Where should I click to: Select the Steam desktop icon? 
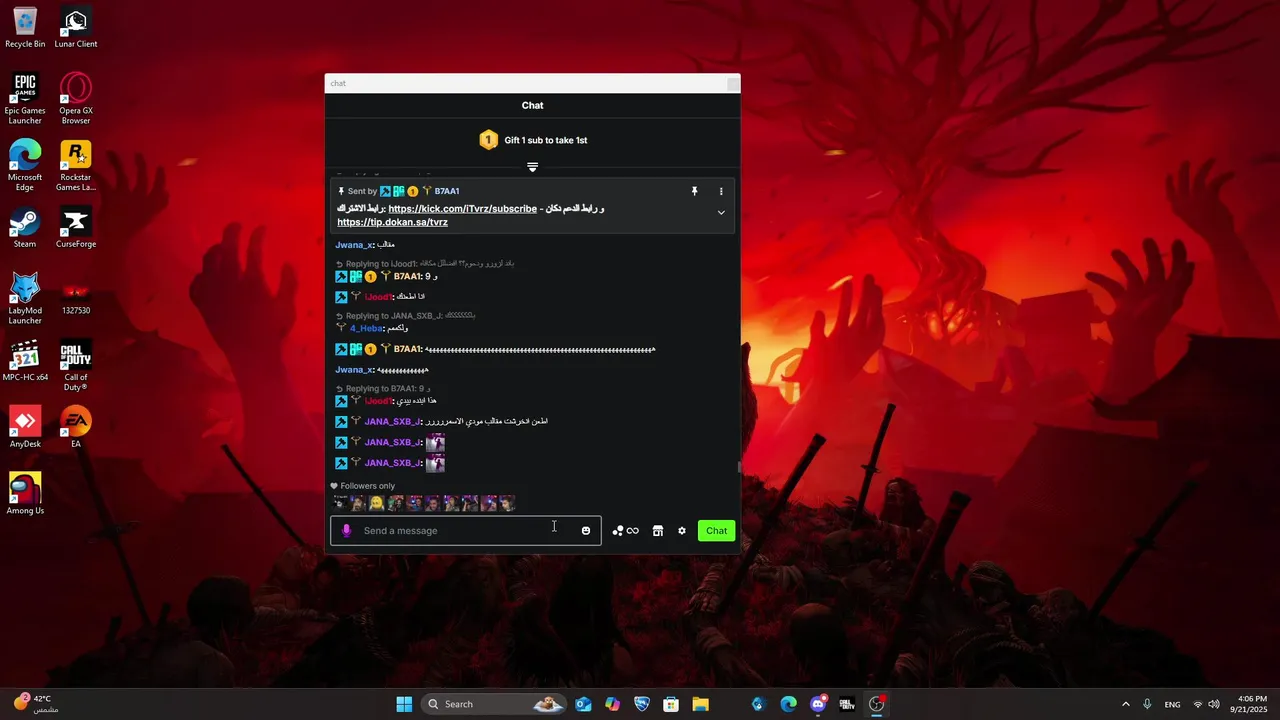25,228
